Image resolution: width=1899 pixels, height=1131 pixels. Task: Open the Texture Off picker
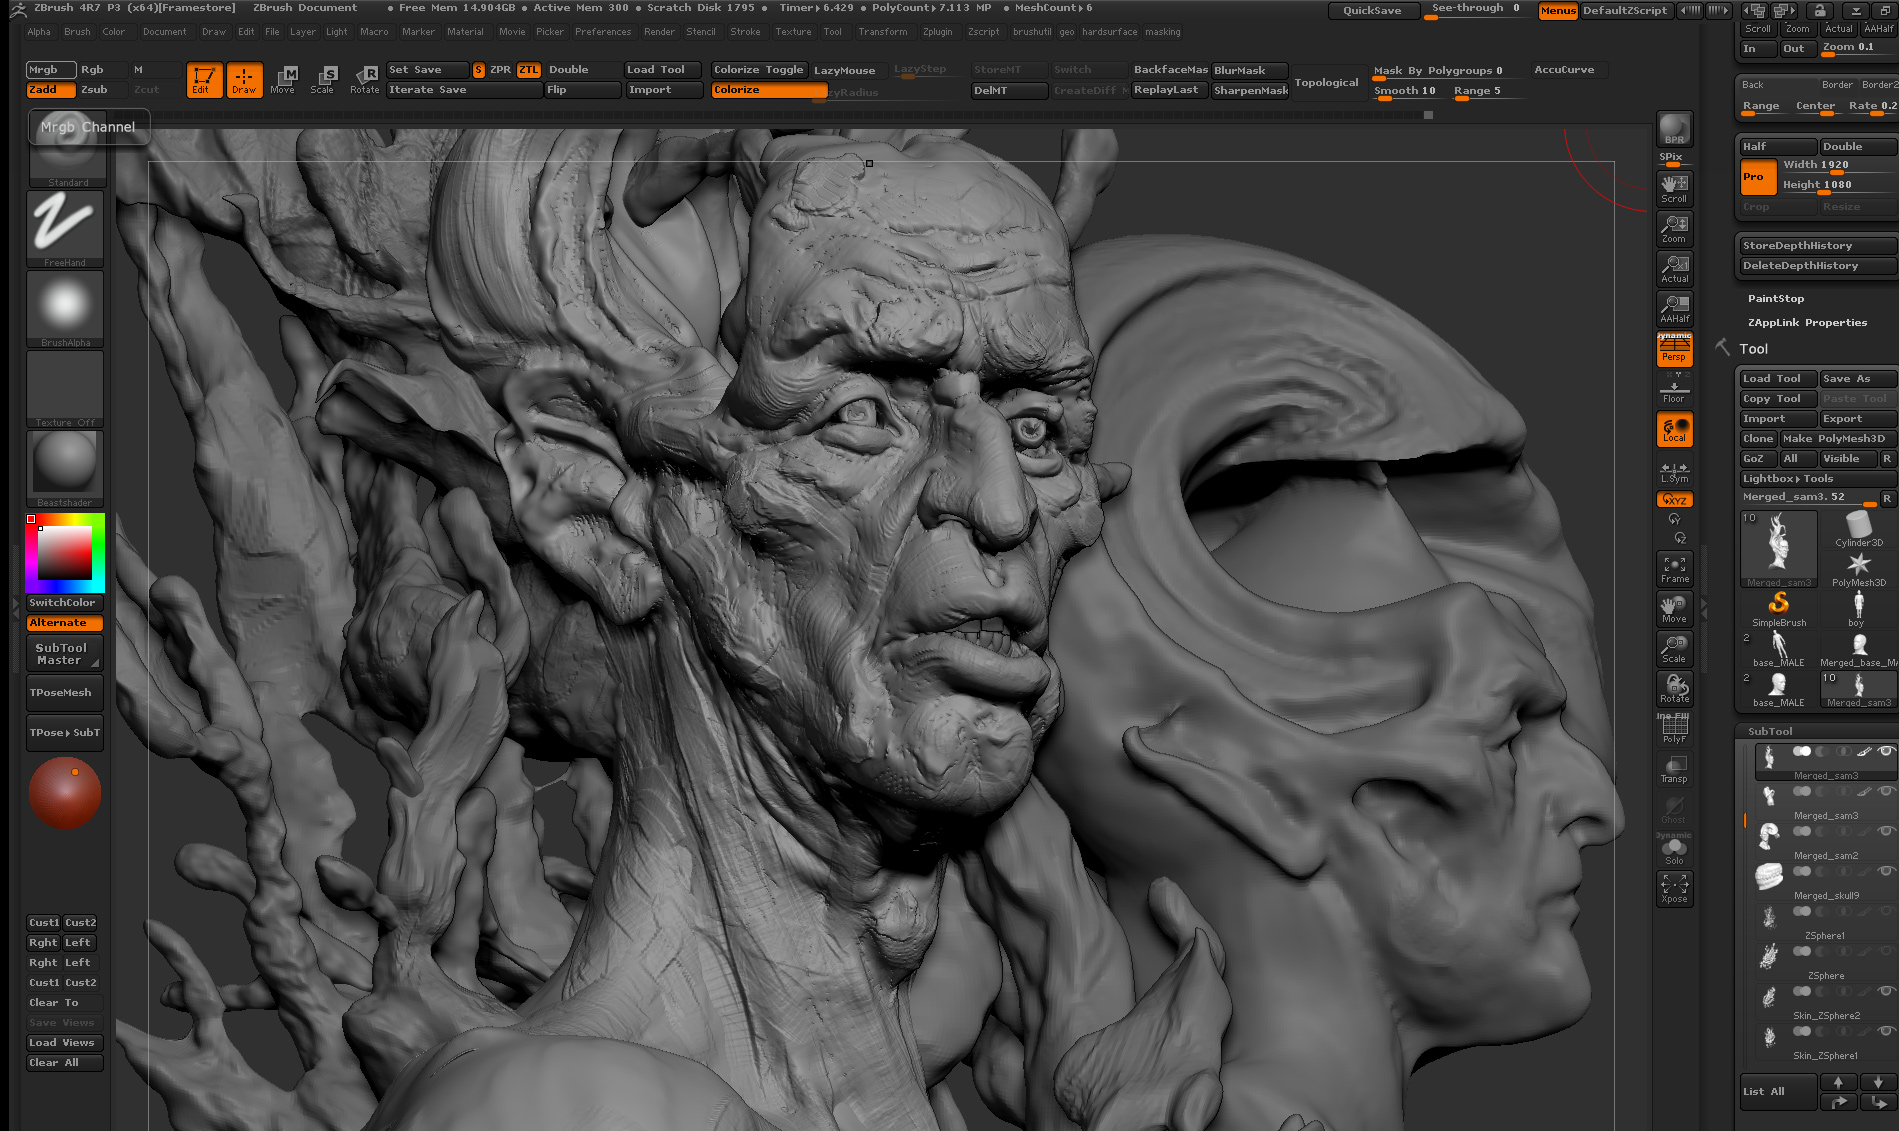point(65,389)
